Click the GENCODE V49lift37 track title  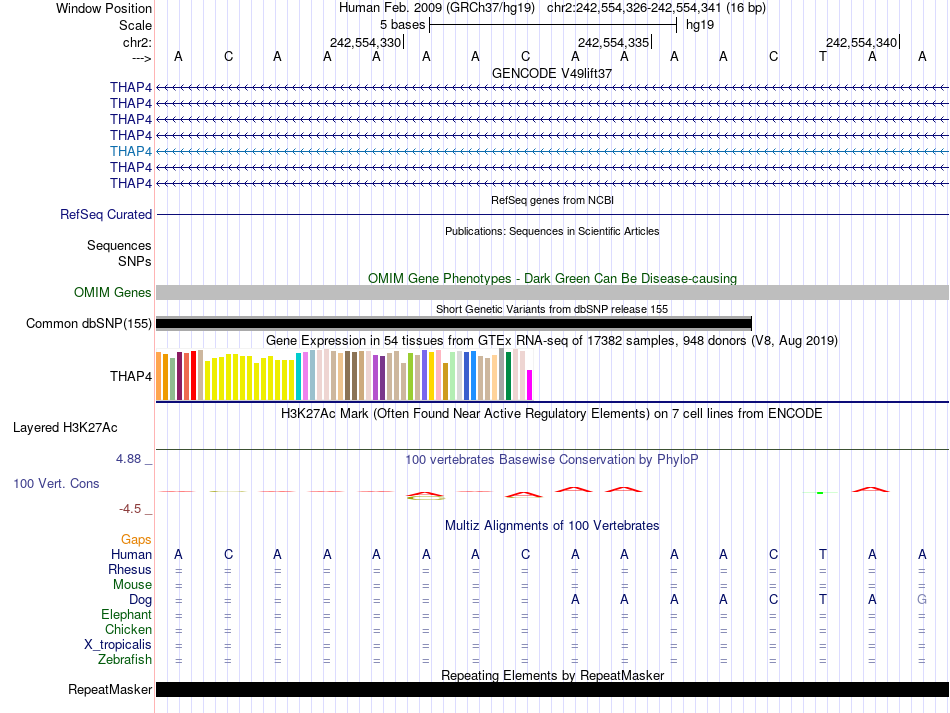pos(552,73)
